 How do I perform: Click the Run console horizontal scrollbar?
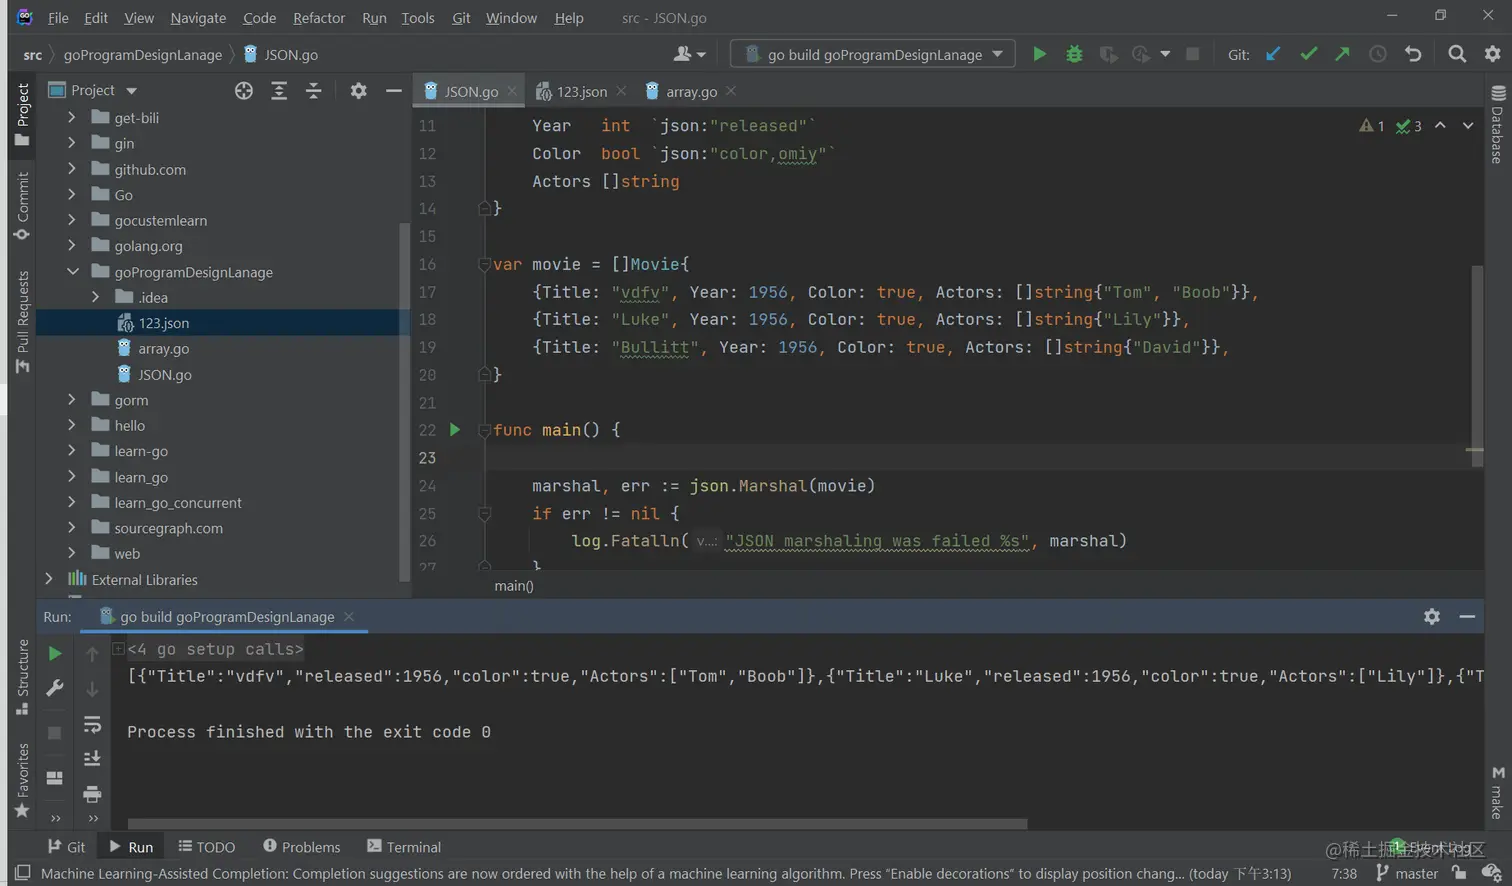point(577,824)
